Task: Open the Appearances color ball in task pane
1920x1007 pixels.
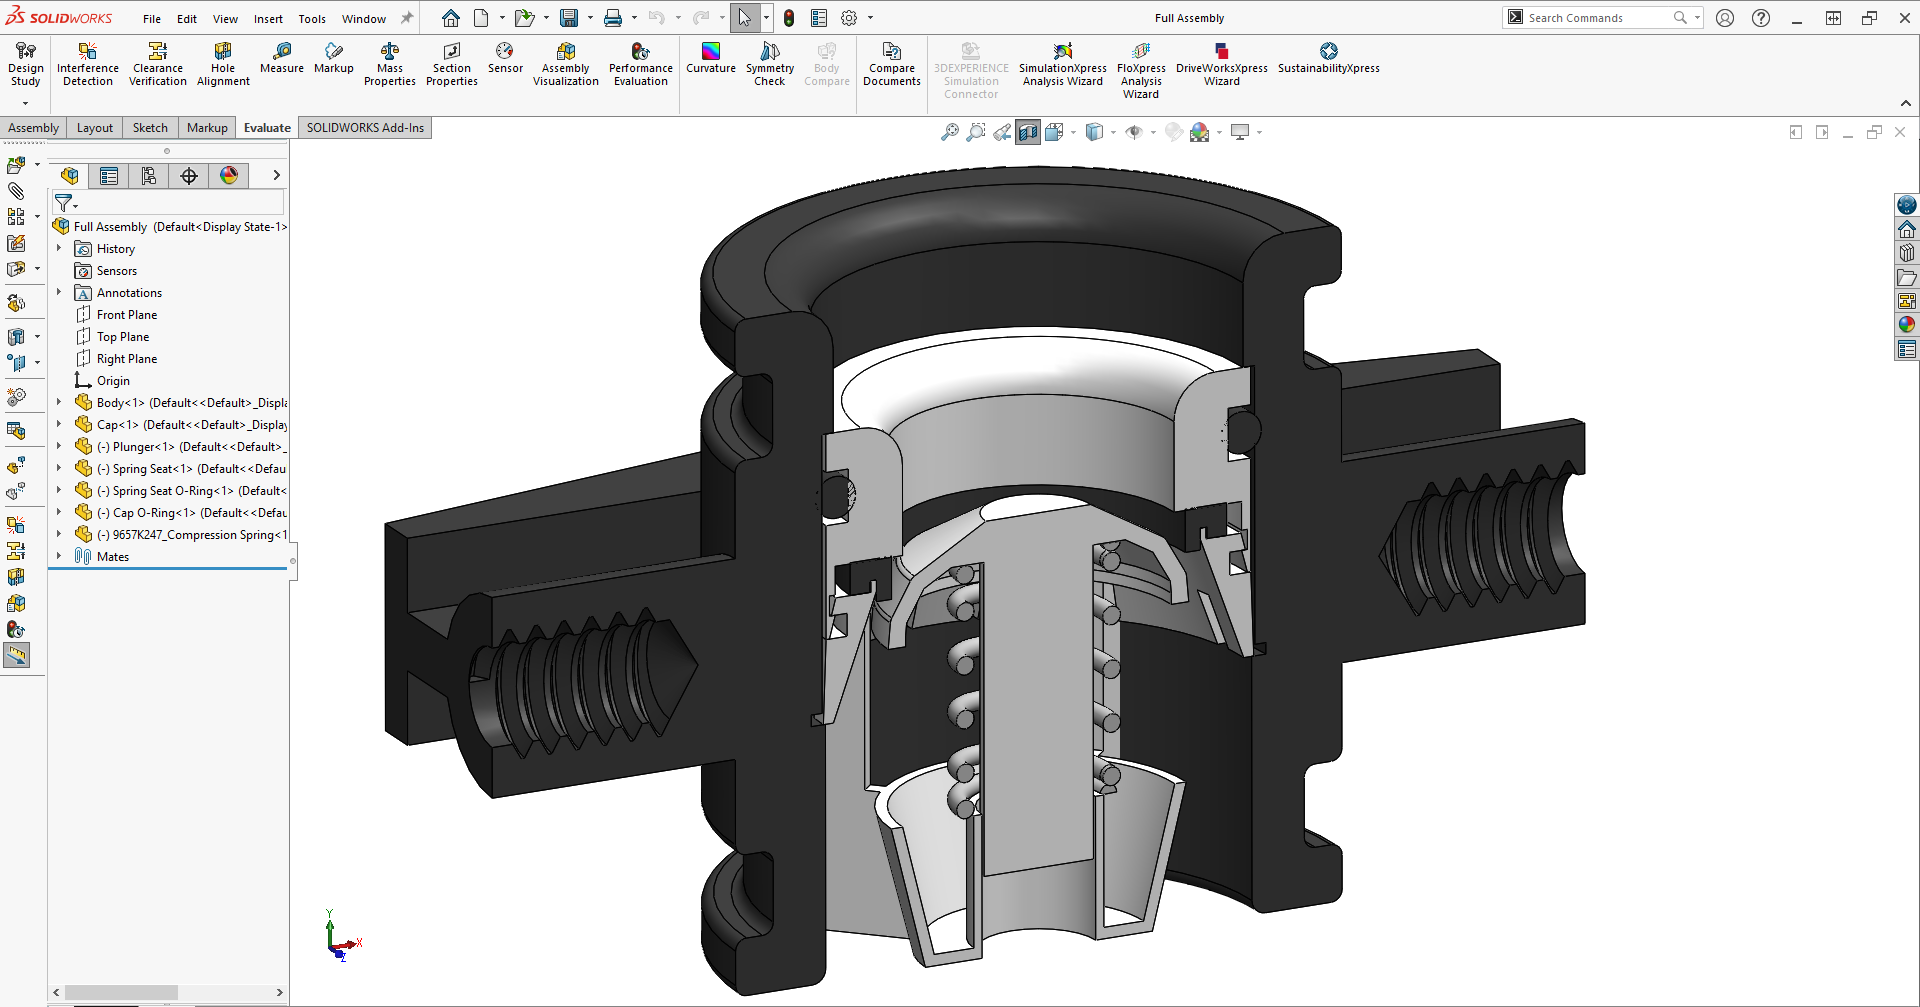Action: coord(1907,324)
